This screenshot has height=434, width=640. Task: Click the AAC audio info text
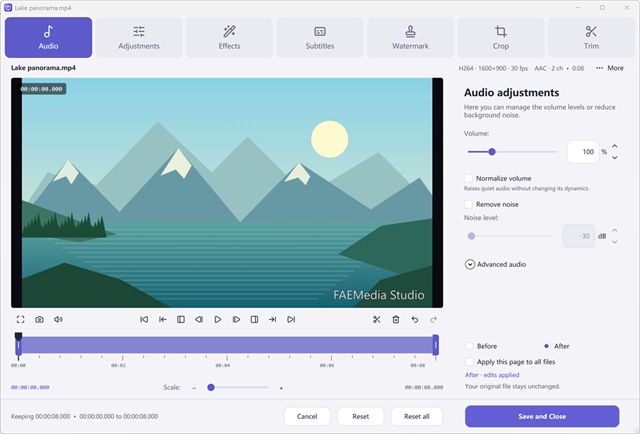(x=549, y=68)
